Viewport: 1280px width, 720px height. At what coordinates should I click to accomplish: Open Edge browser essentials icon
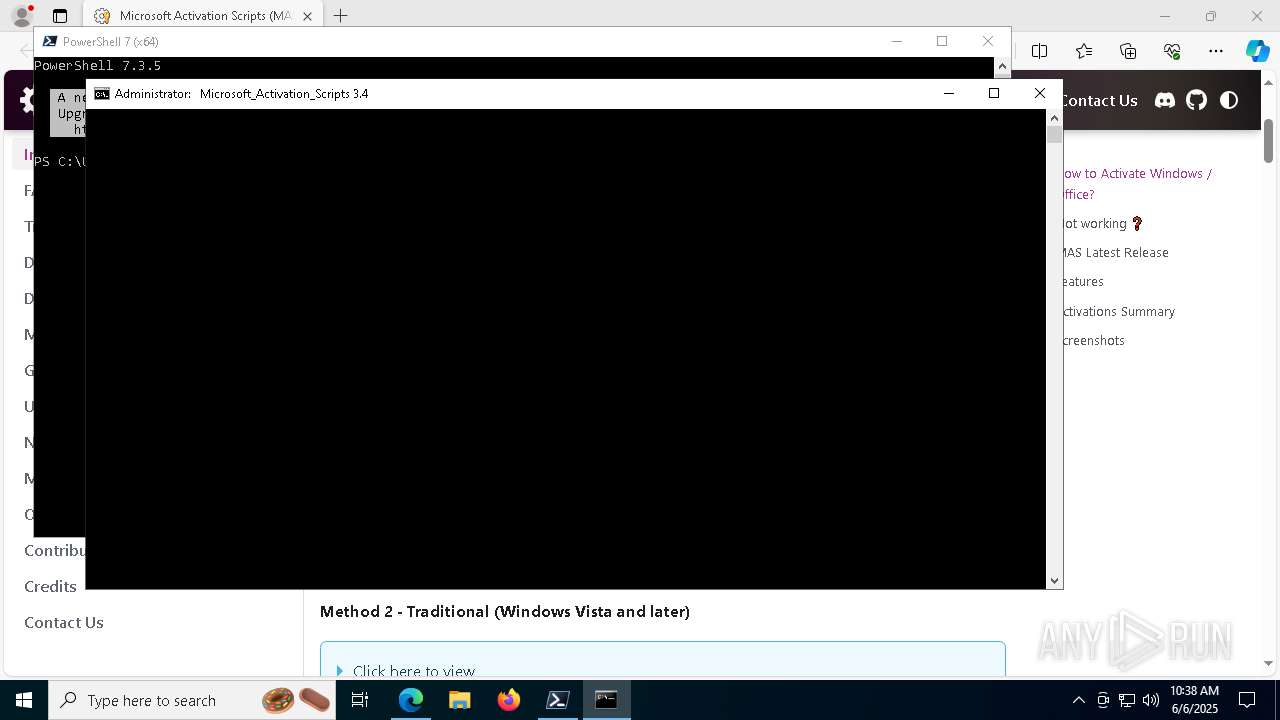click(x=1172, y=51)
